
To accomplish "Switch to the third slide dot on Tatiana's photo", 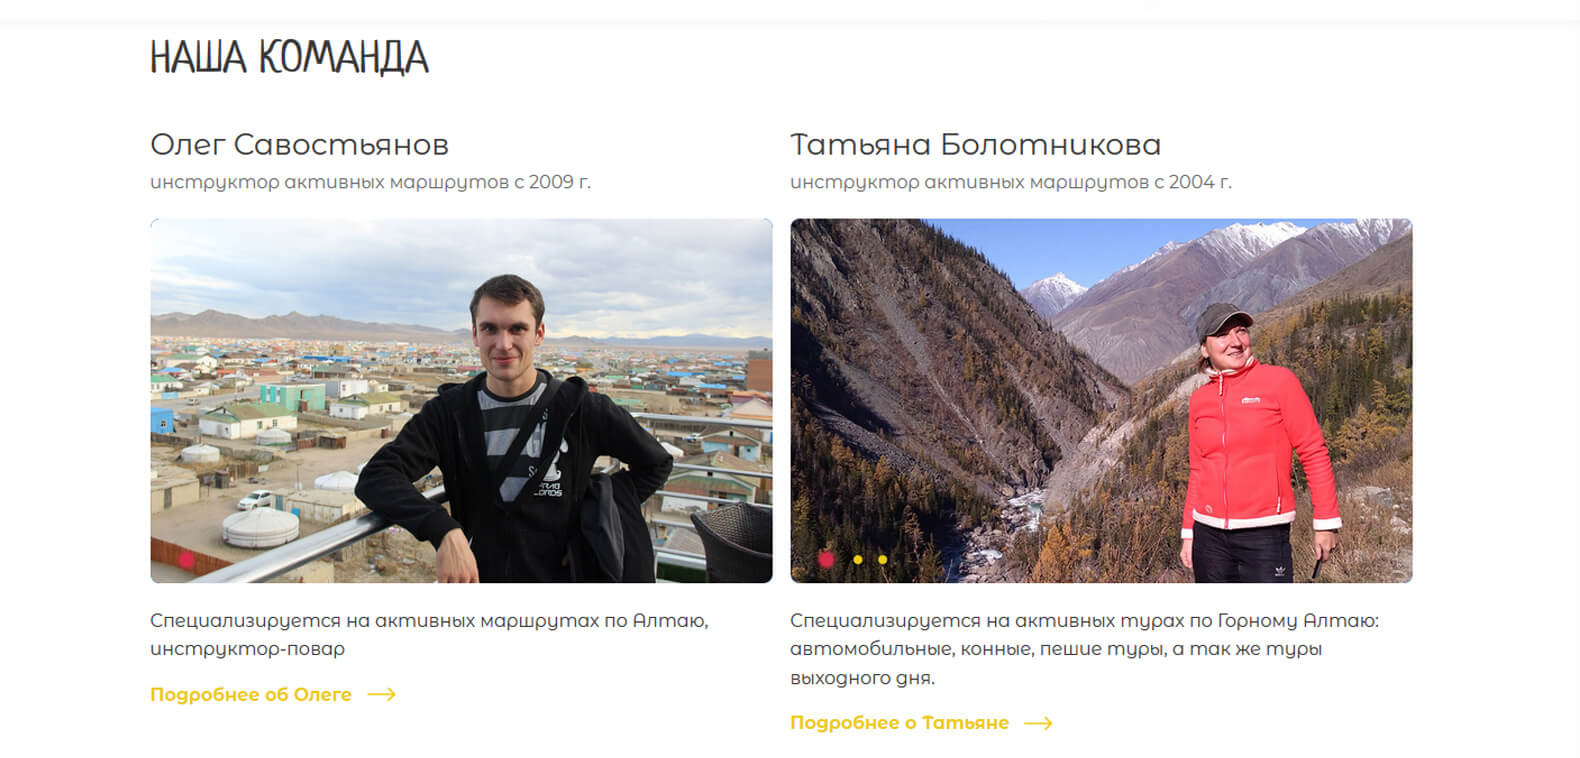I will click(x=882, y=560).
